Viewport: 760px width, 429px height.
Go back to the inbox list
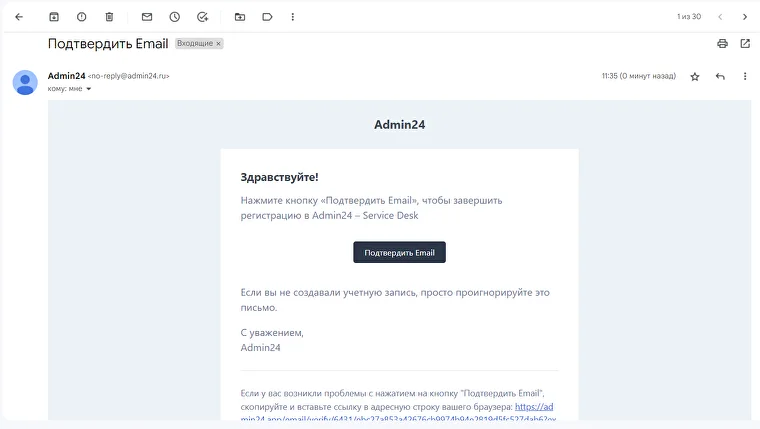(19, 17)
